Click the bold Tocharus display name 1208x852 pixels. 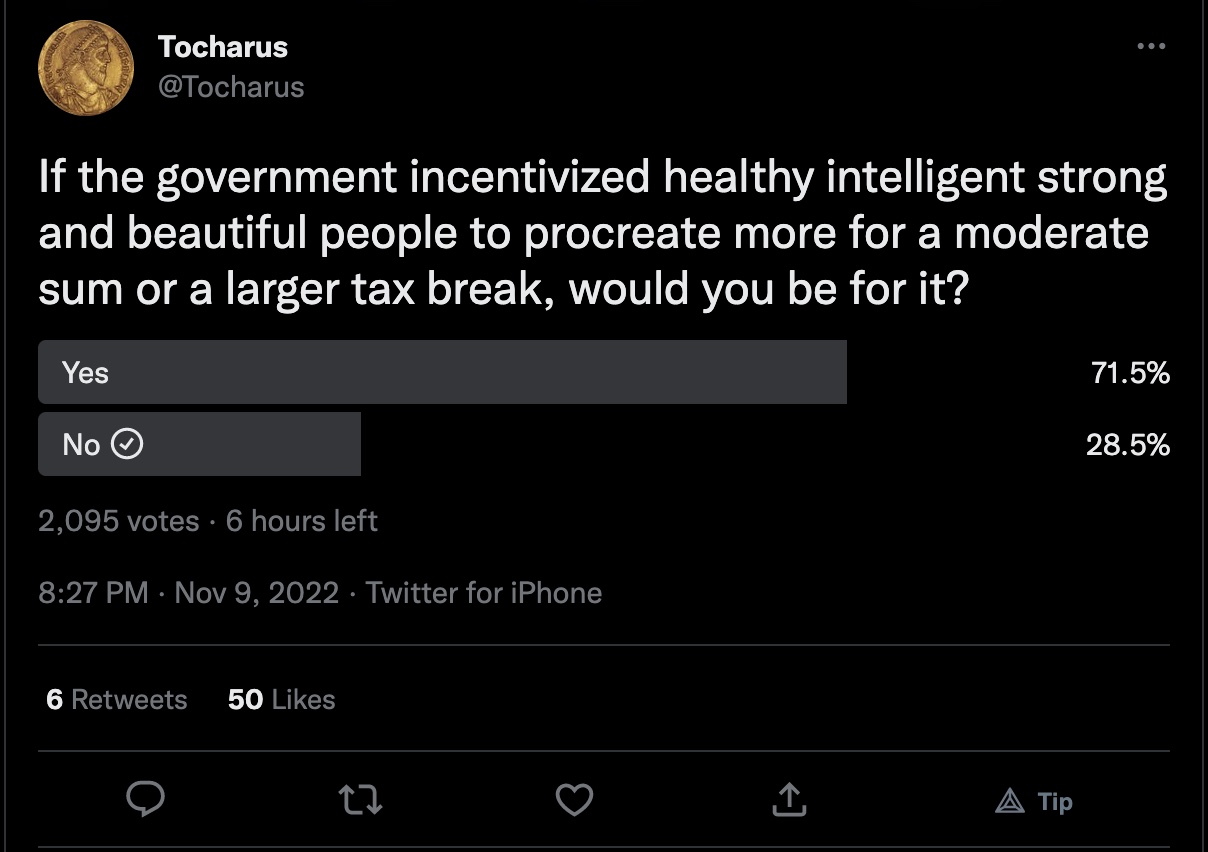pos(223,46)
